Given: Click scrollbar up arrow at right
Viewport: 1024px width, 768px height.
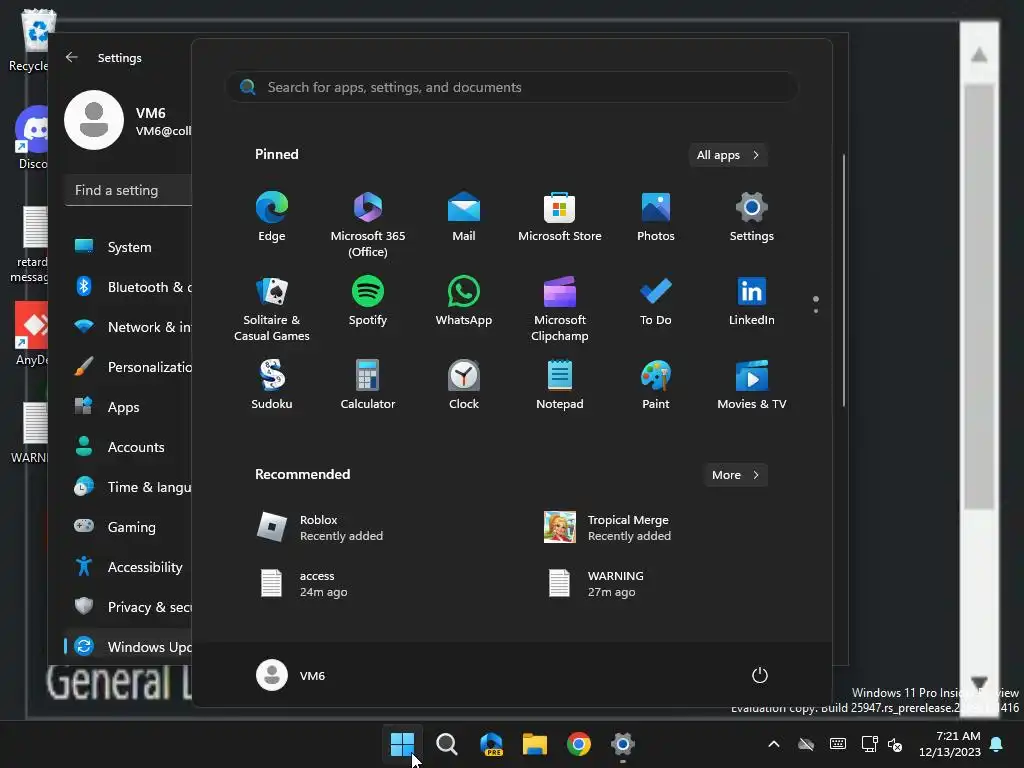Looking at the screenshot, I should [x=979, y=55].
